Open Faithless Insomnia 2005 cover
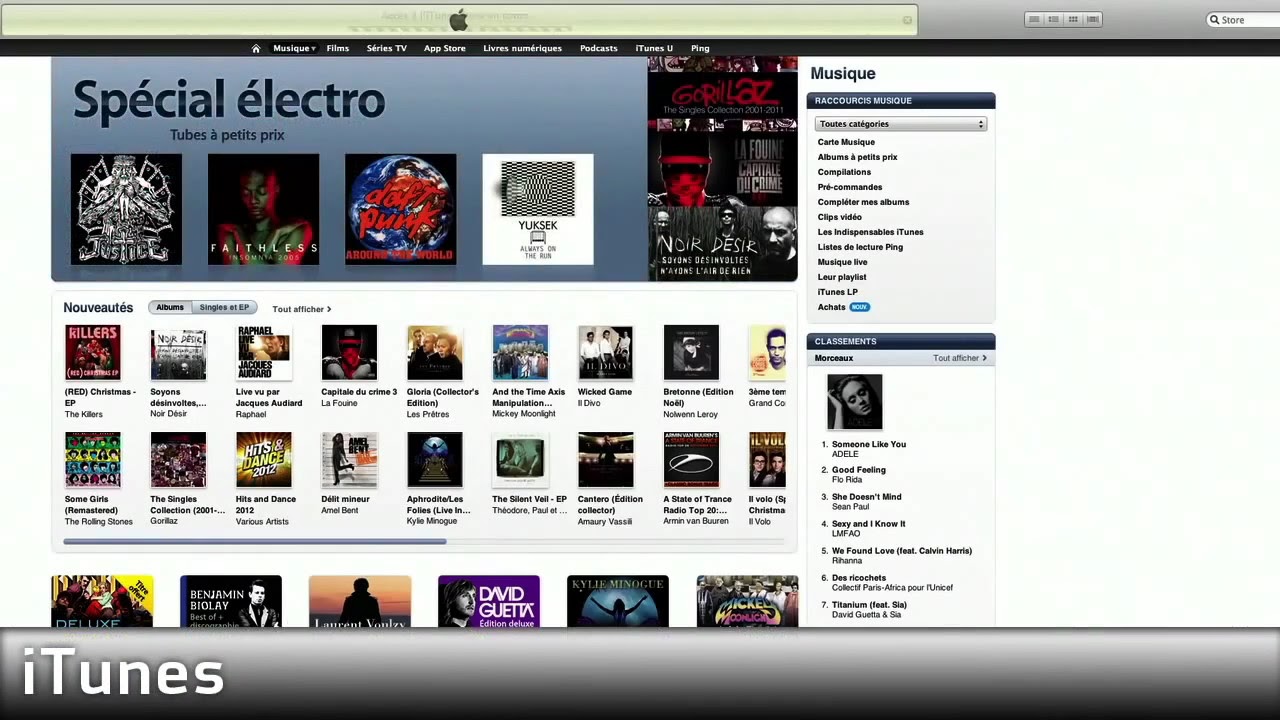The image size is (1280, 720). point(263,209)
